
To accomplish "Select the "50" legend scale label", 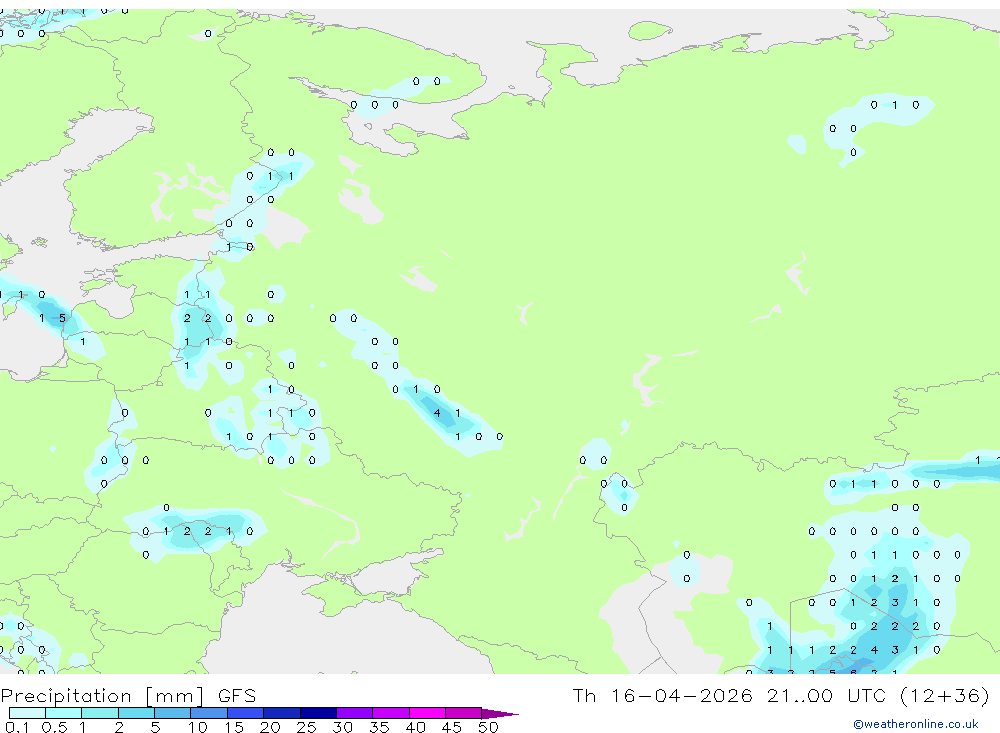I will 488,727.
